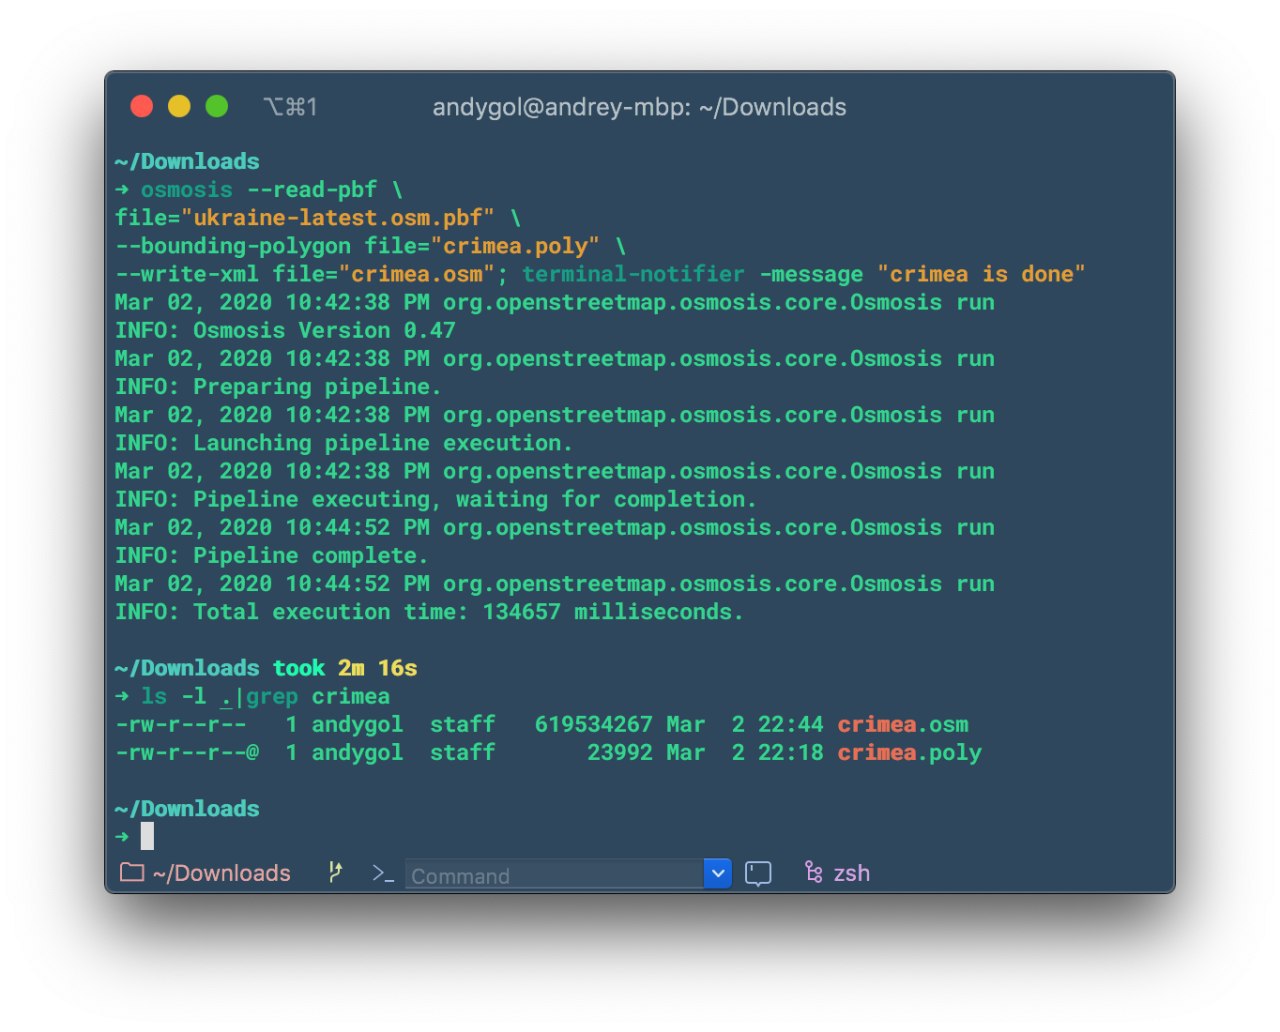Click crimea.poly in the ls listing
This screenshot has height=1032, width=1280.
click(x=910, y=752)
